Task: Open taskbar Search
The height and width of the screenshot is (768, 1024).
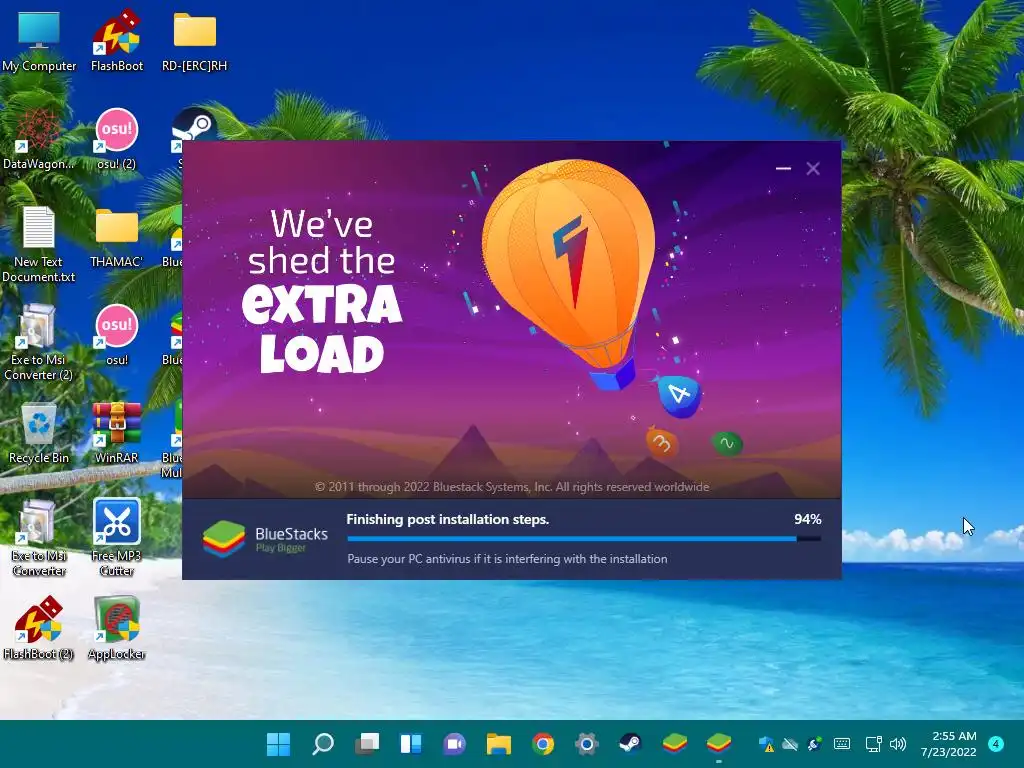Action: coord(323,744)
